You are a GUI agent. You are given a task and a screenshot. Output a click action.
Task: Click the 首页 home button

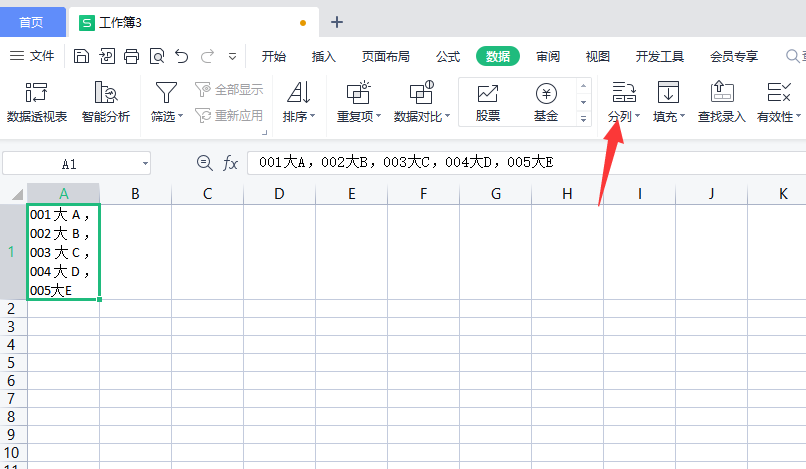click(32, 22)
